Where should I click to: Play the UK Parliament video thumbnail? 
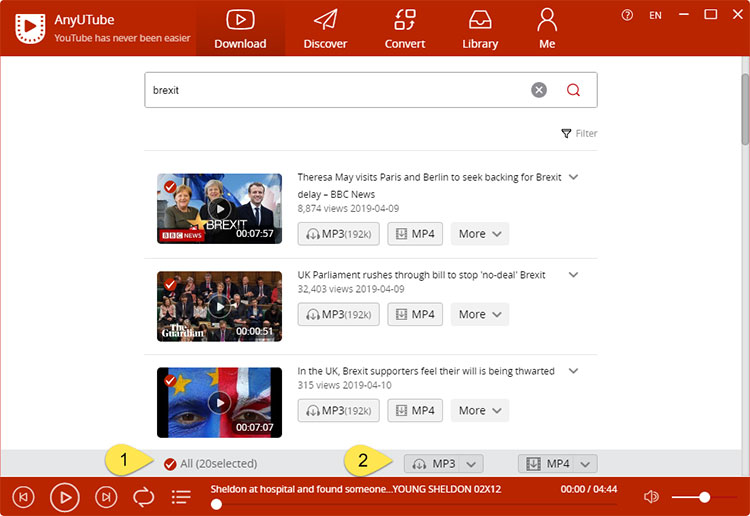pyautogui.click(x=220, y=307)
